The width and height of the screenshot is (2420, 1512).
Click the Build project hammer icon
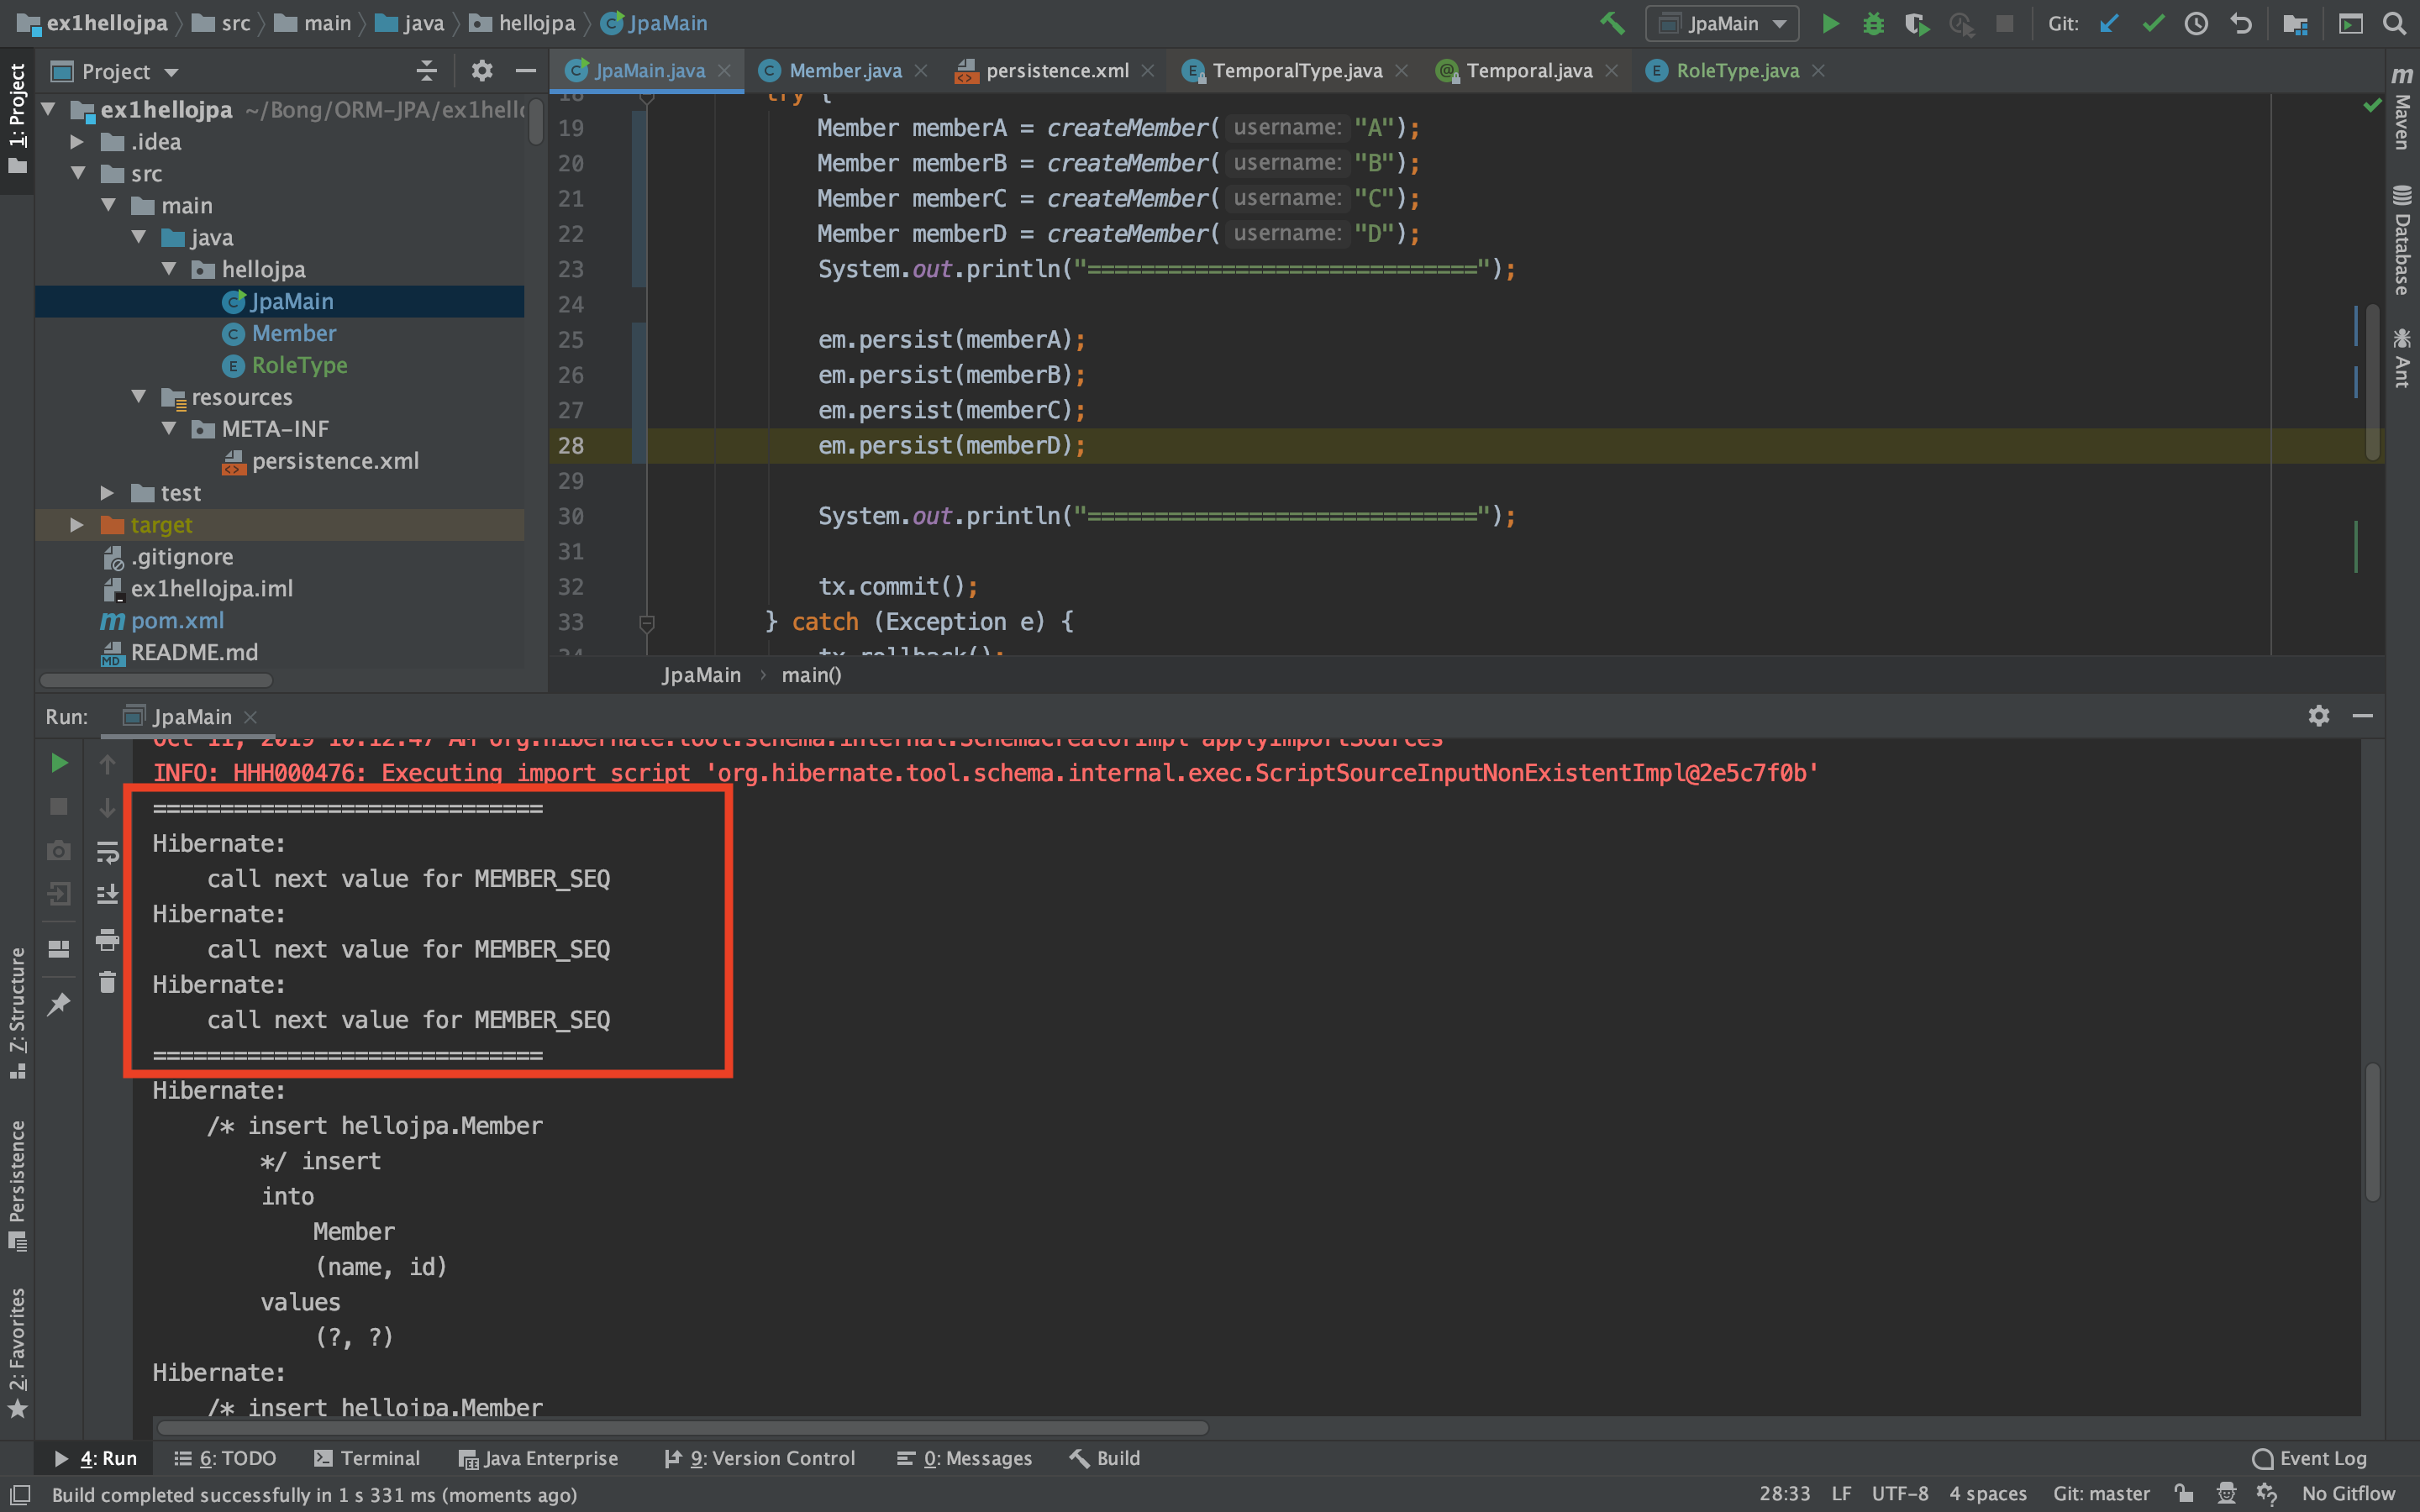point(1611,23)
